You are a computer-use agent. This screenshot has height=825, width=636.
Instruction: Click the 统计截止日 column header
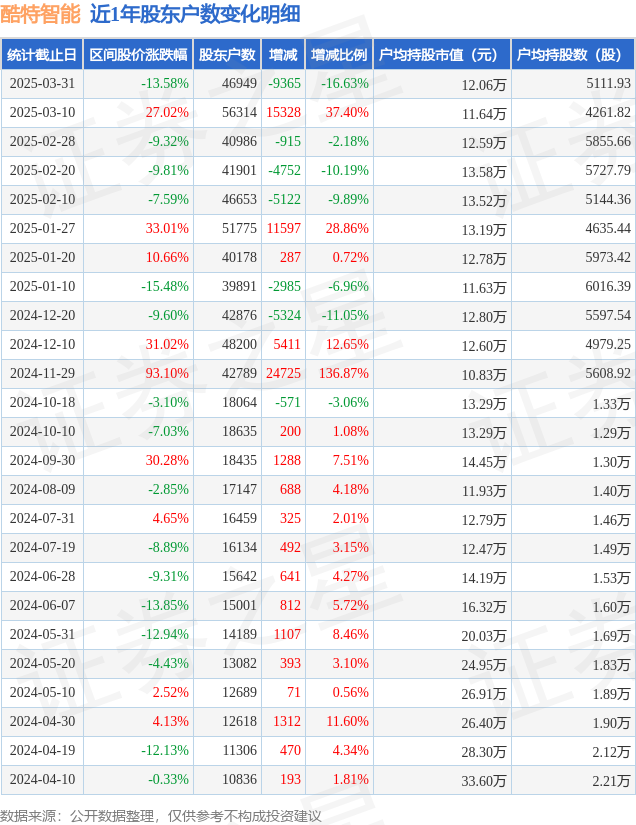click(42, 55)
